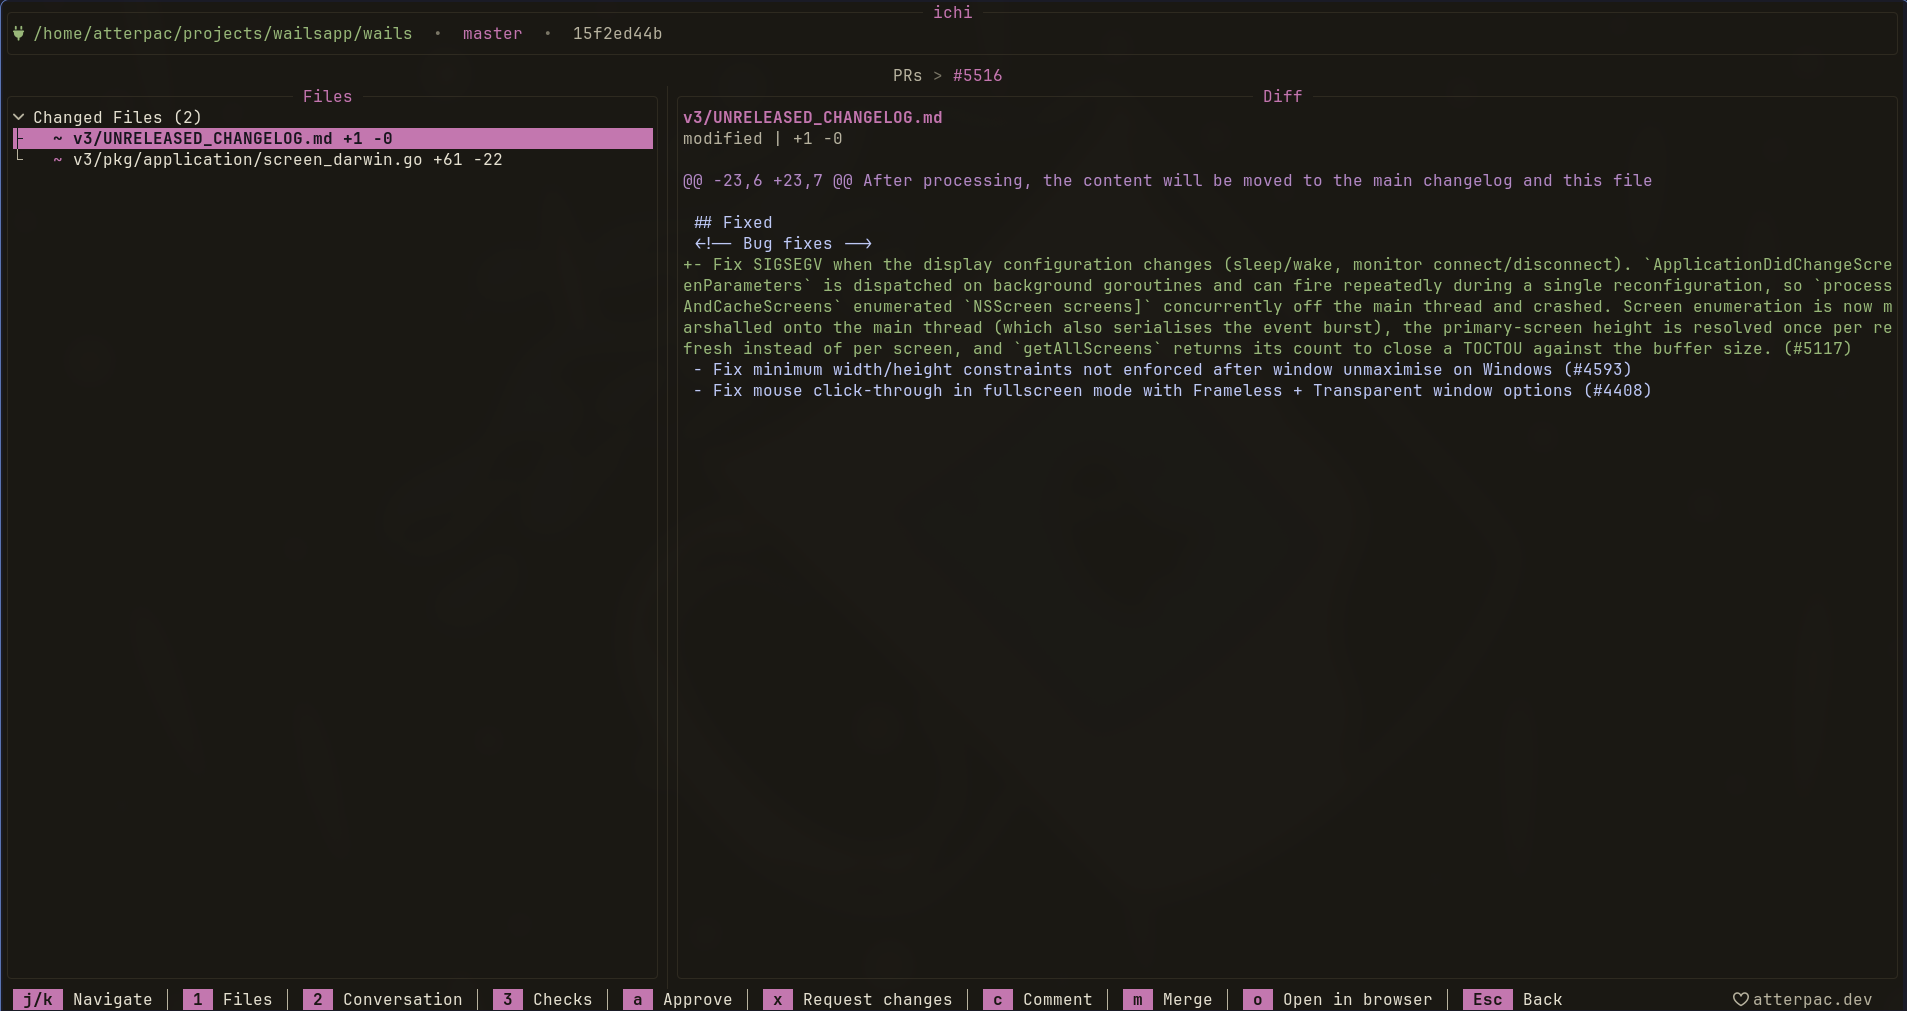The width and height of the screenshot is (1907, 1011).
Task: Click the commit hash 15f2ed44b
Action: pyautogui.click(x=617, y=33)
